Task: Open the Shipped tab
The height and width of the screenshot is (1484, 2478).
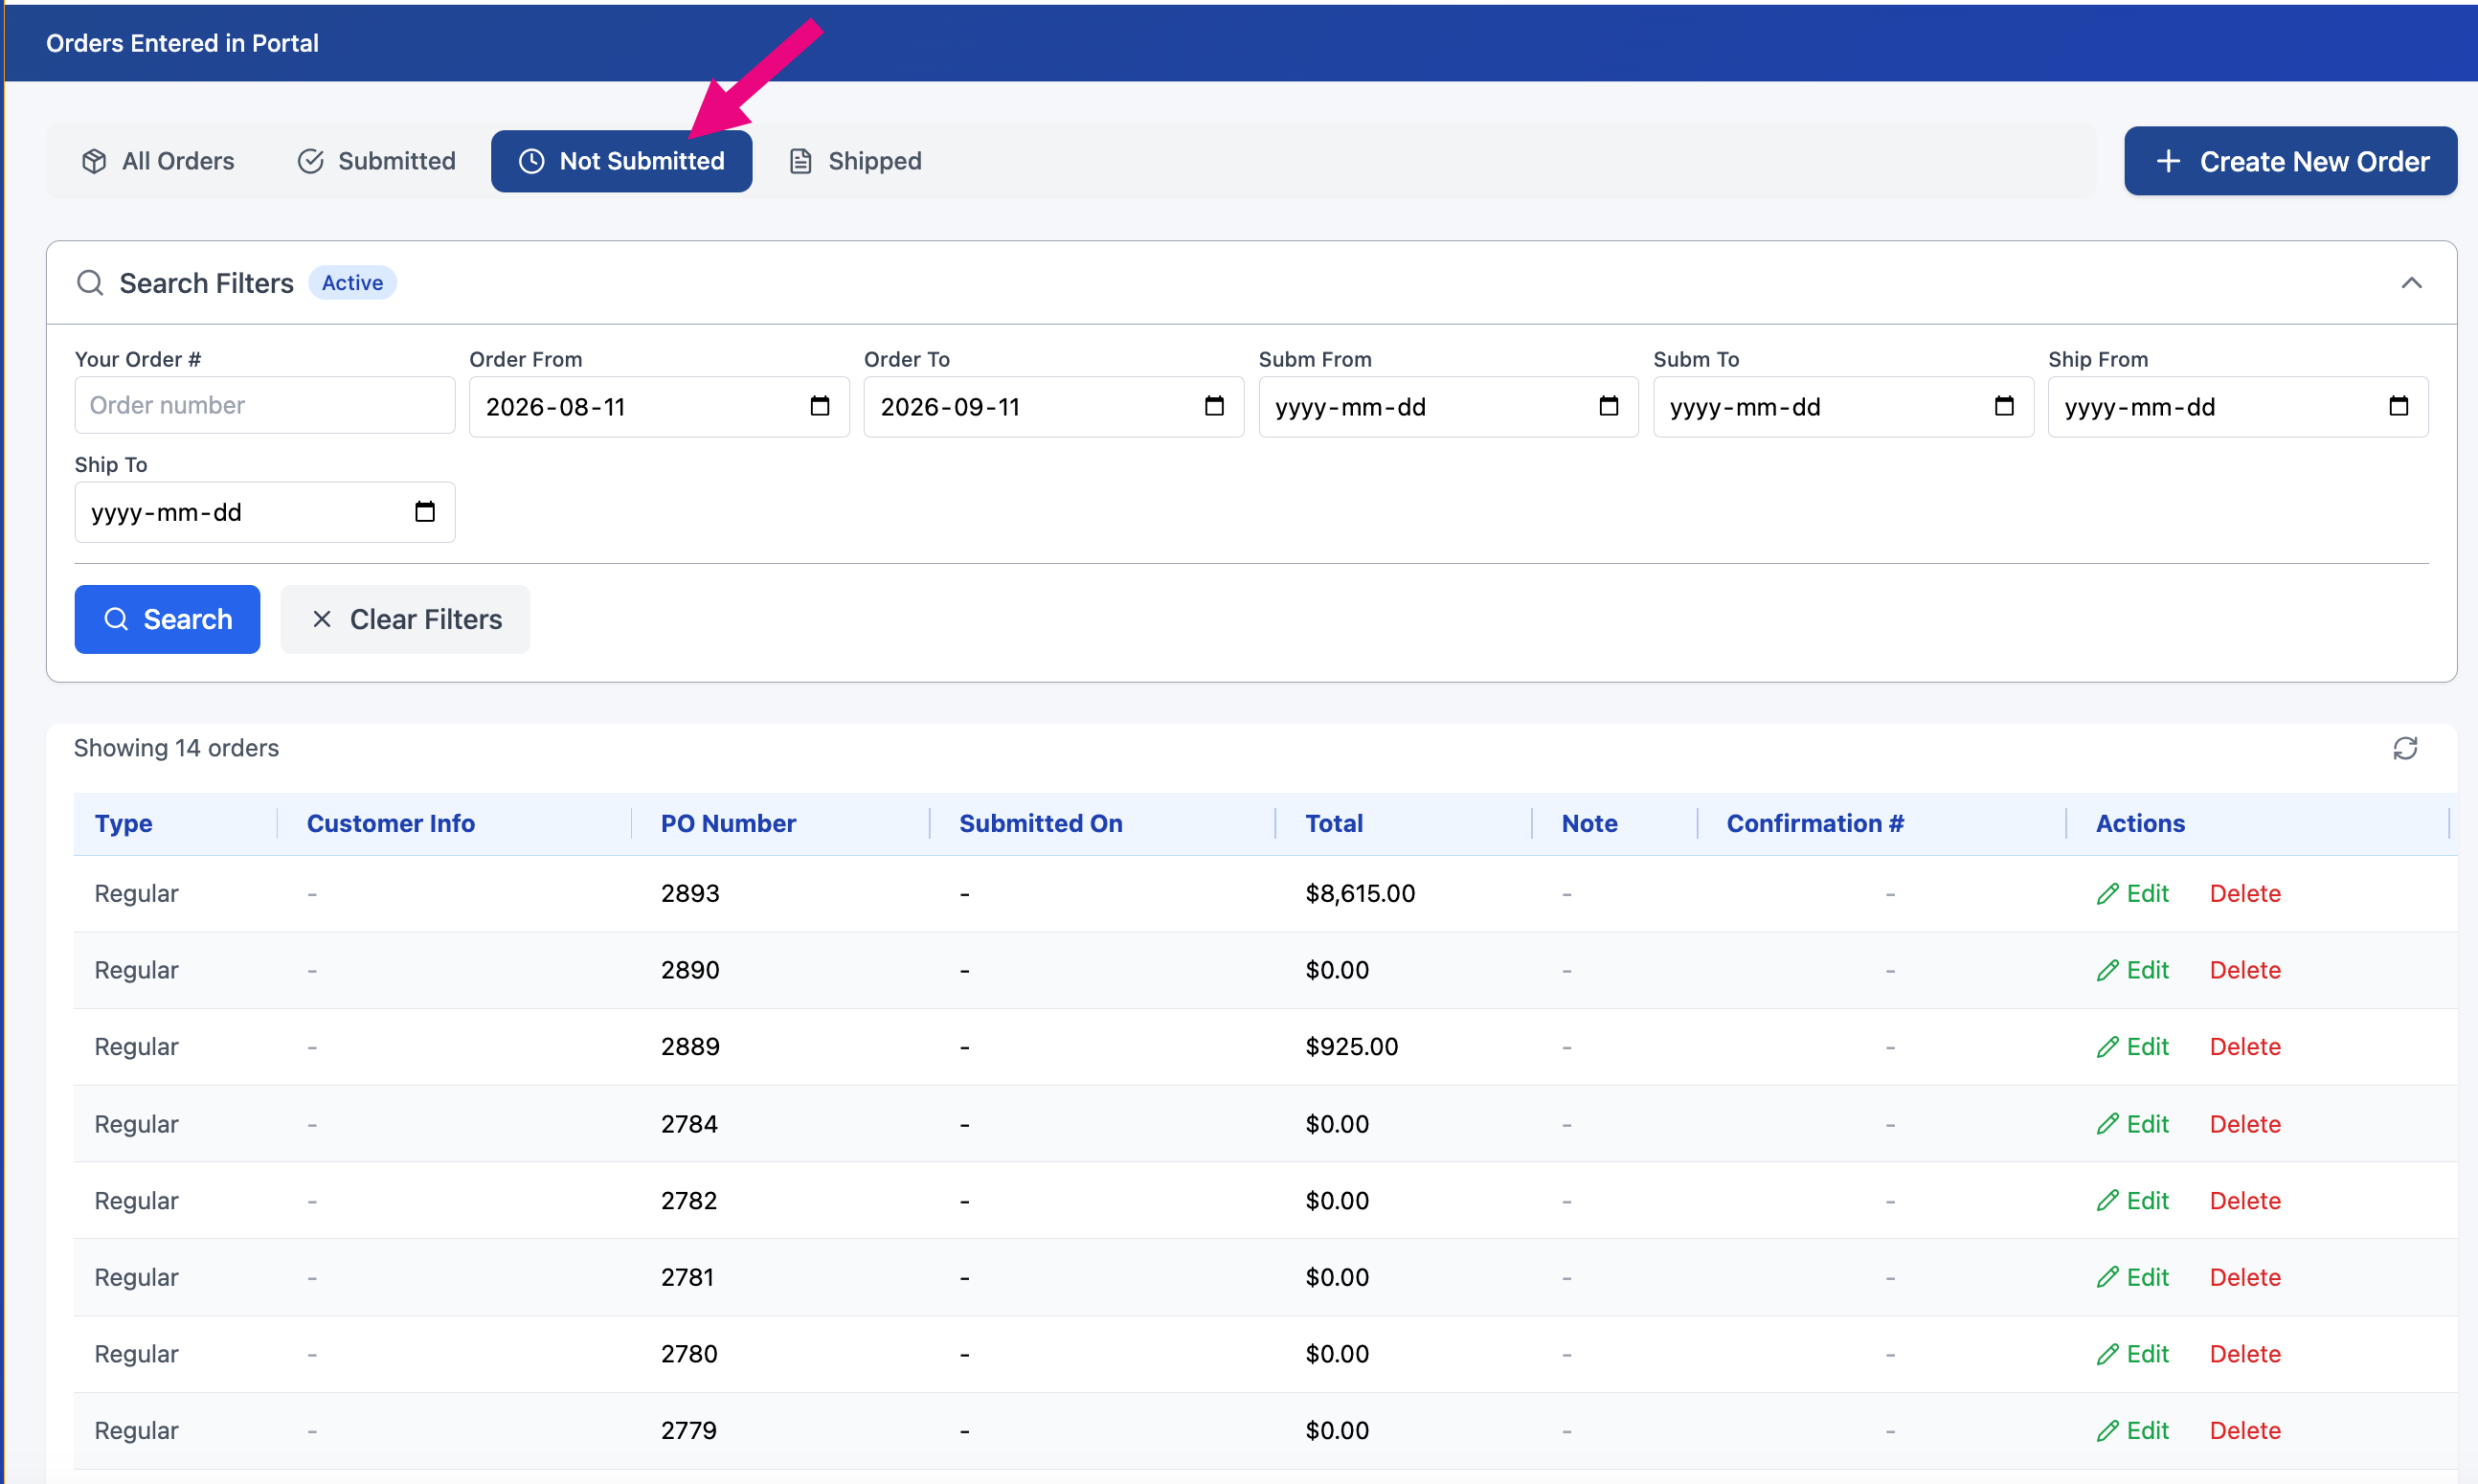Action: click(855, 161)
